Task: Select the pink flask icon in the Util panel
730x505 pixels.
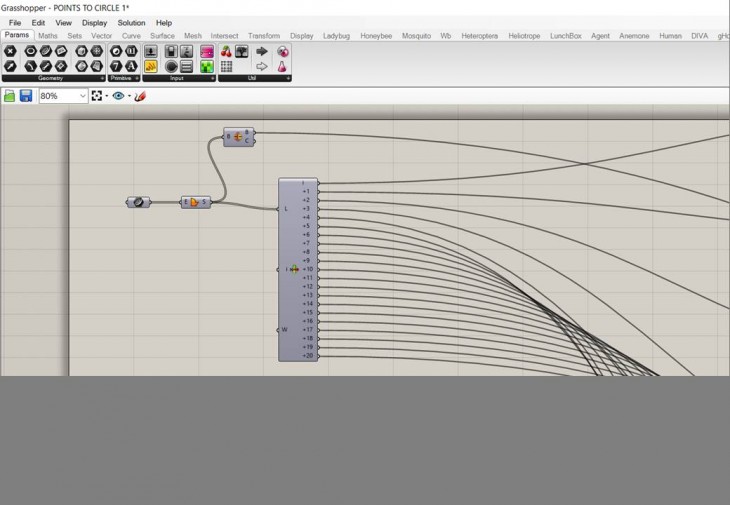Action: click(283, 67)
